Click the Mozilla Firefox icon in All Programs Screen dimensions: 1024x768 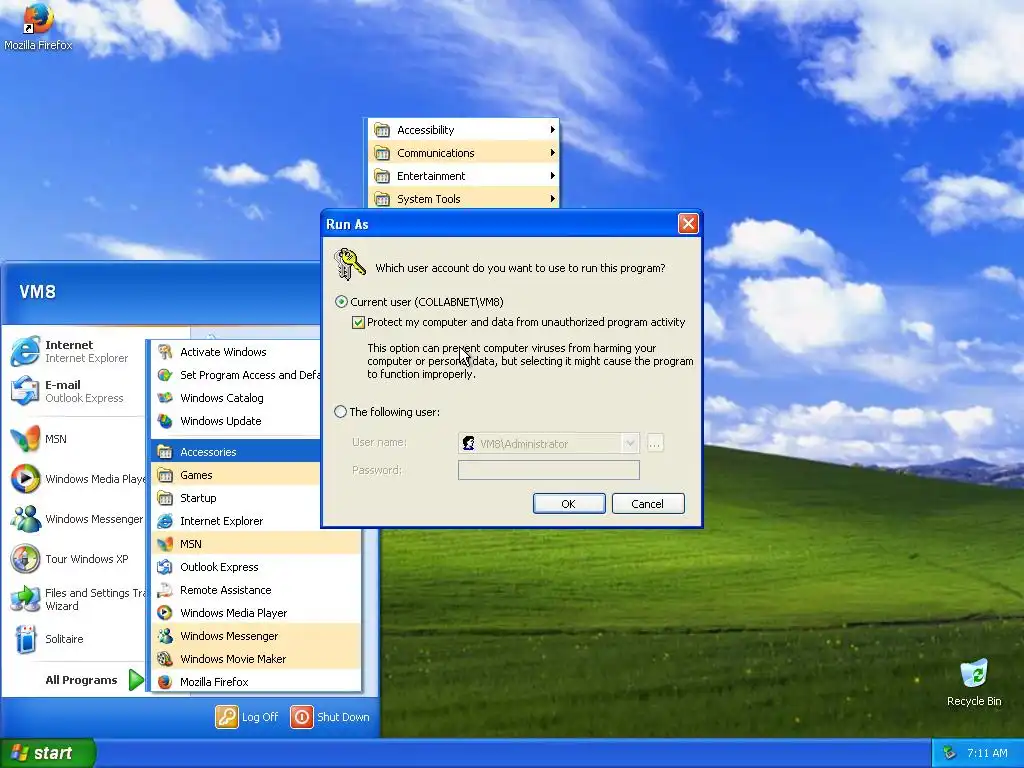165,682
